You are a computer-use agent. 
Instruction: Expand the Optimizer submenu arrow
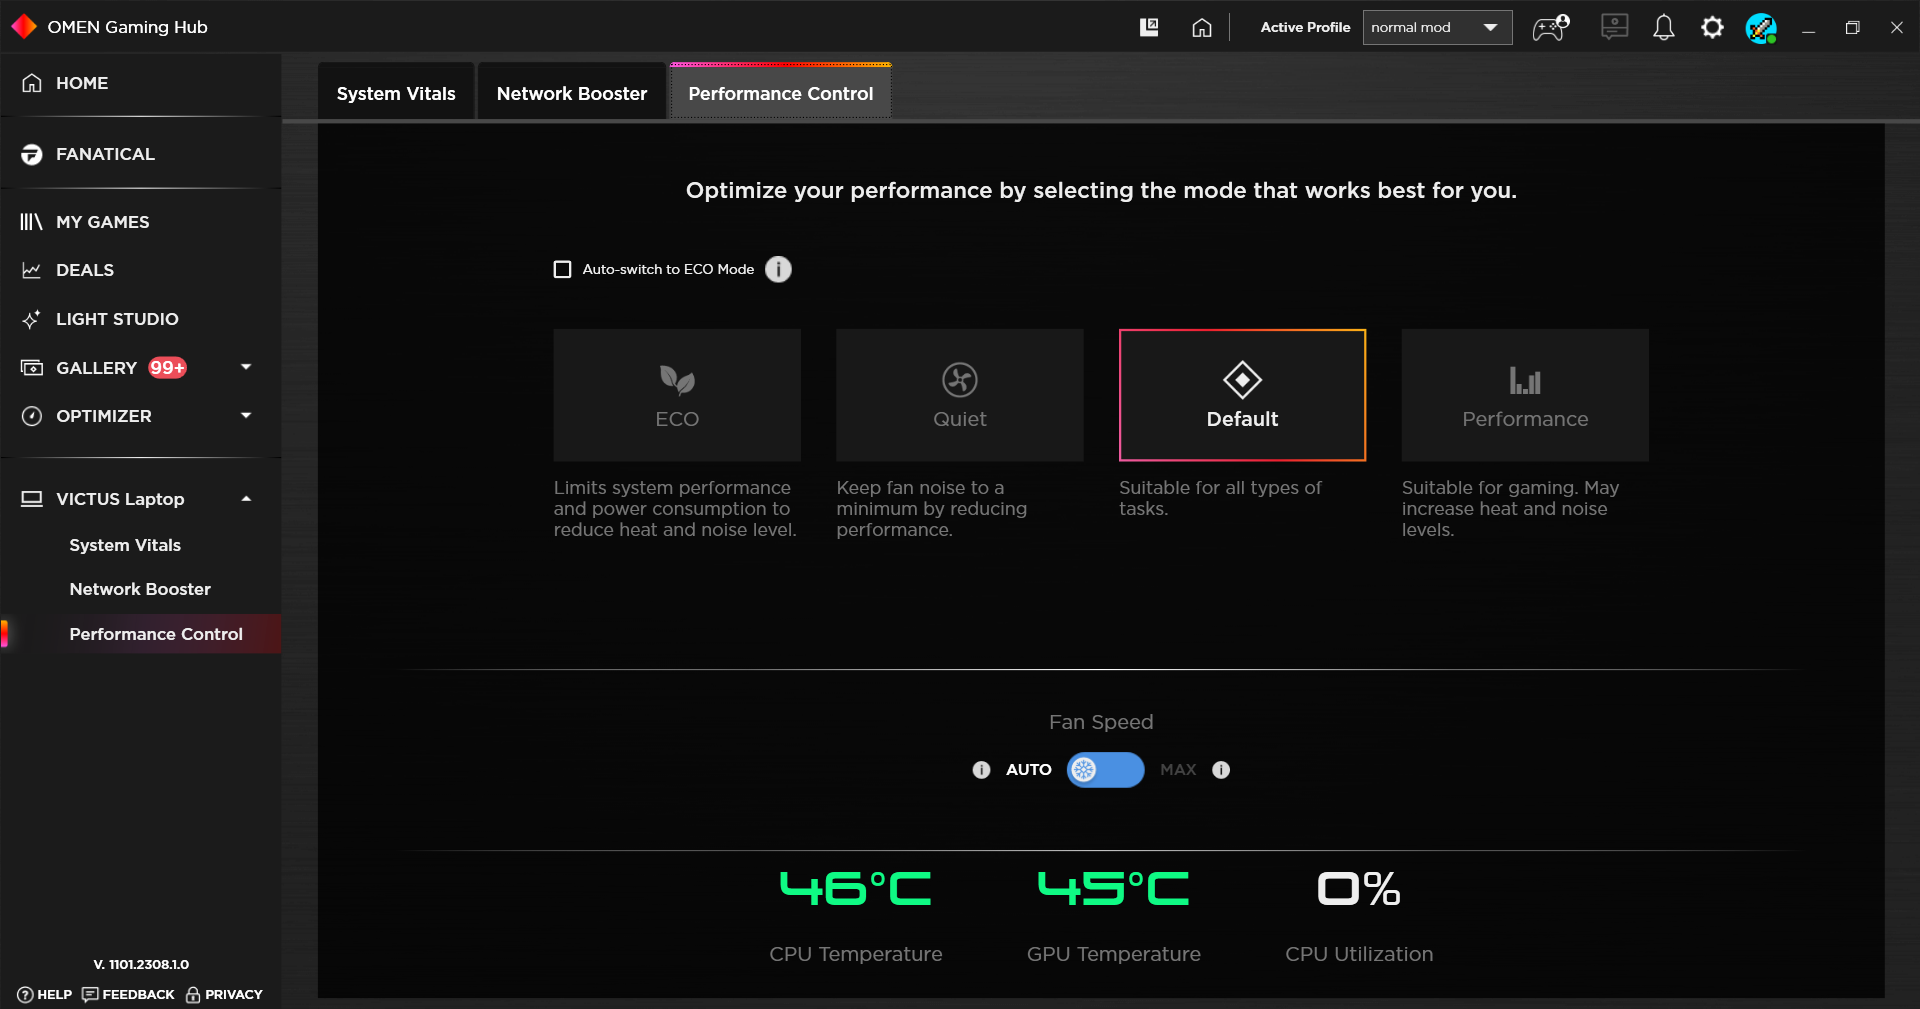pyautogui.click(x=246, y=415)
